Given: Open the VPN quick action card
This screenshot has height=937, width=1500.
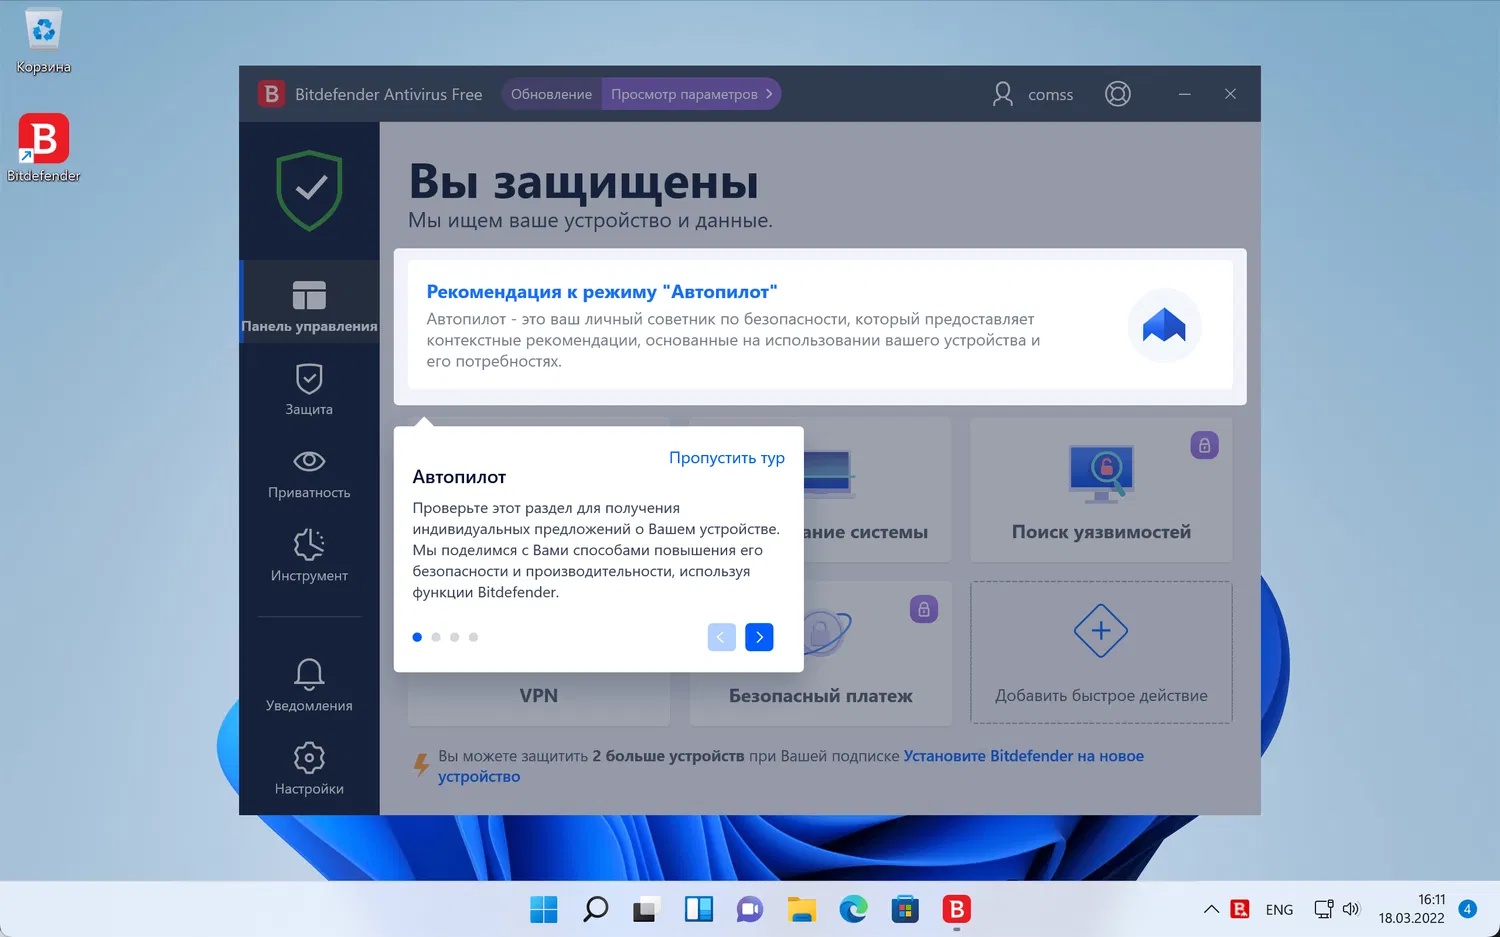Looking at the screenshot, I should pyautogui.click(x=539, y=696).
